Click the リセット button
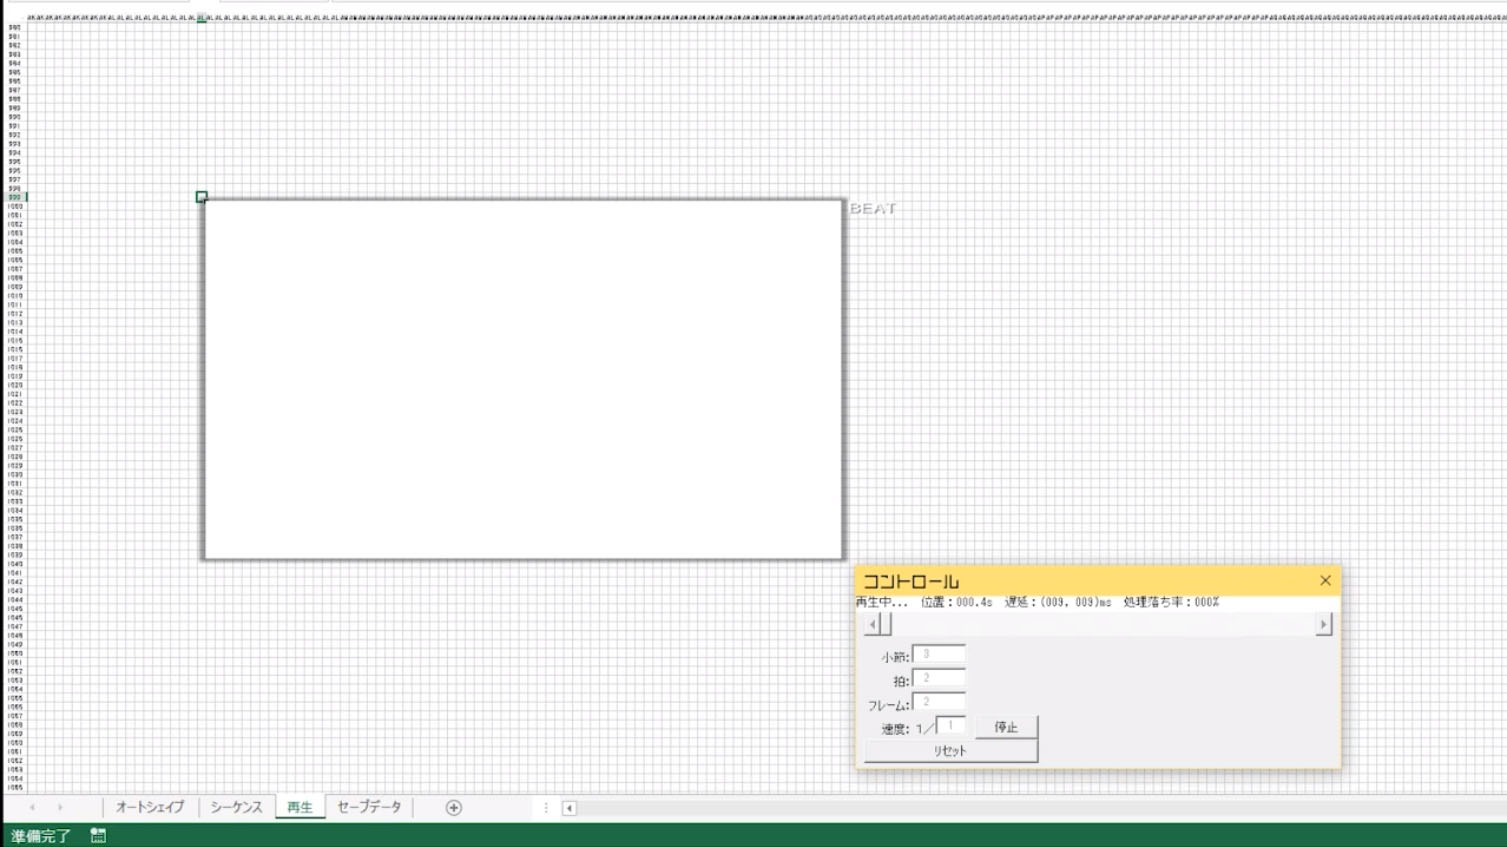Image resolution: width=1507 pixels, height=847 pixels. click(950, 751)
